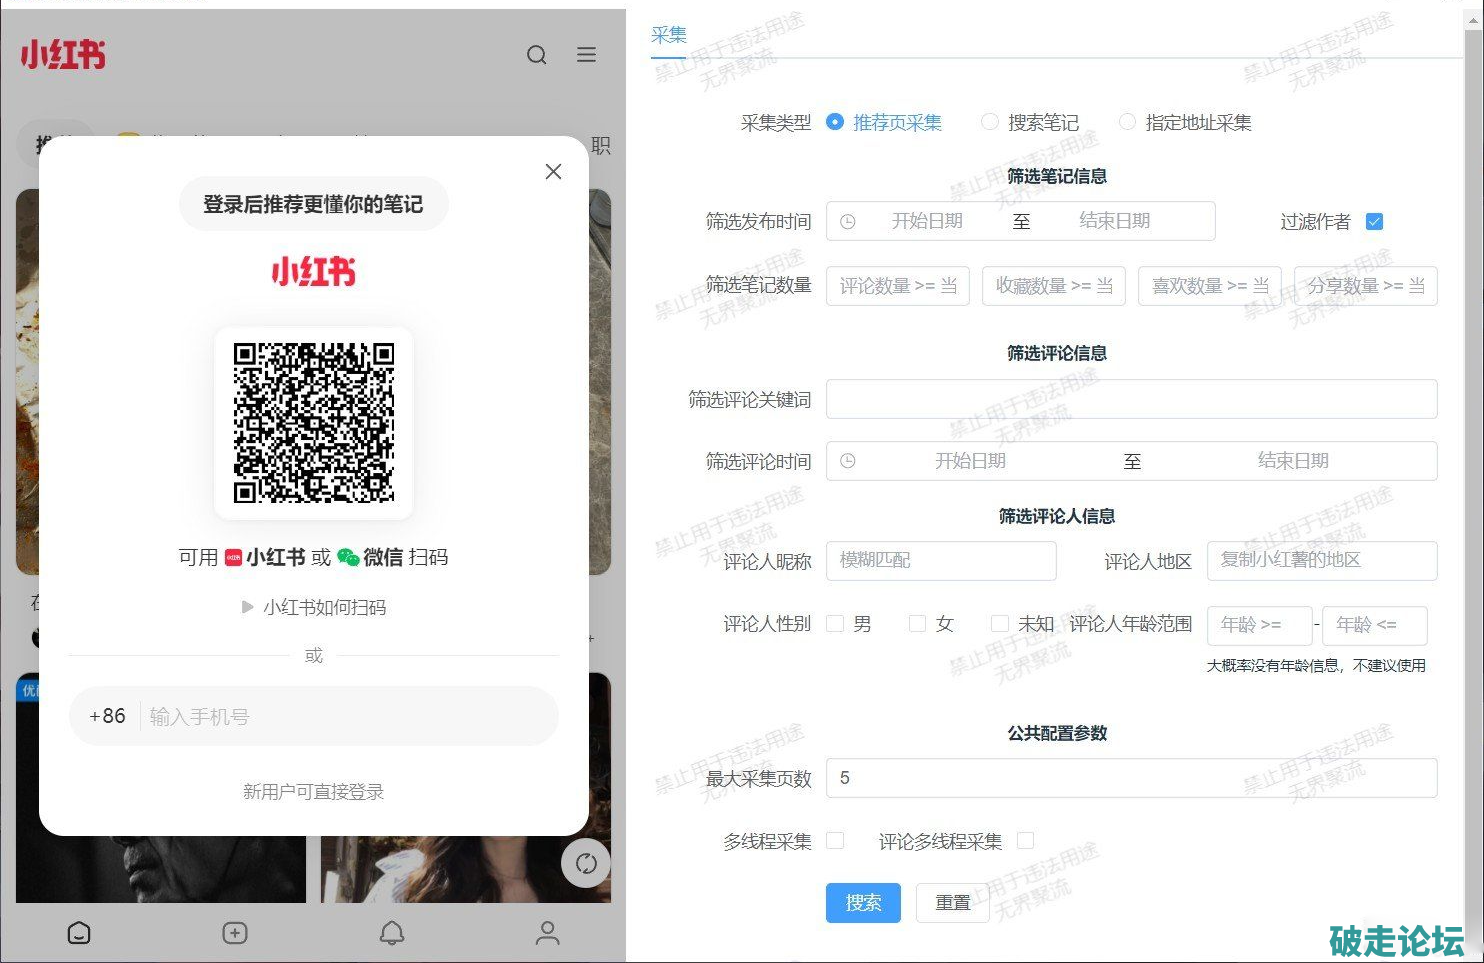The image size is (1484, 963).
Task: Click the login QR code image
Action: 314,423
